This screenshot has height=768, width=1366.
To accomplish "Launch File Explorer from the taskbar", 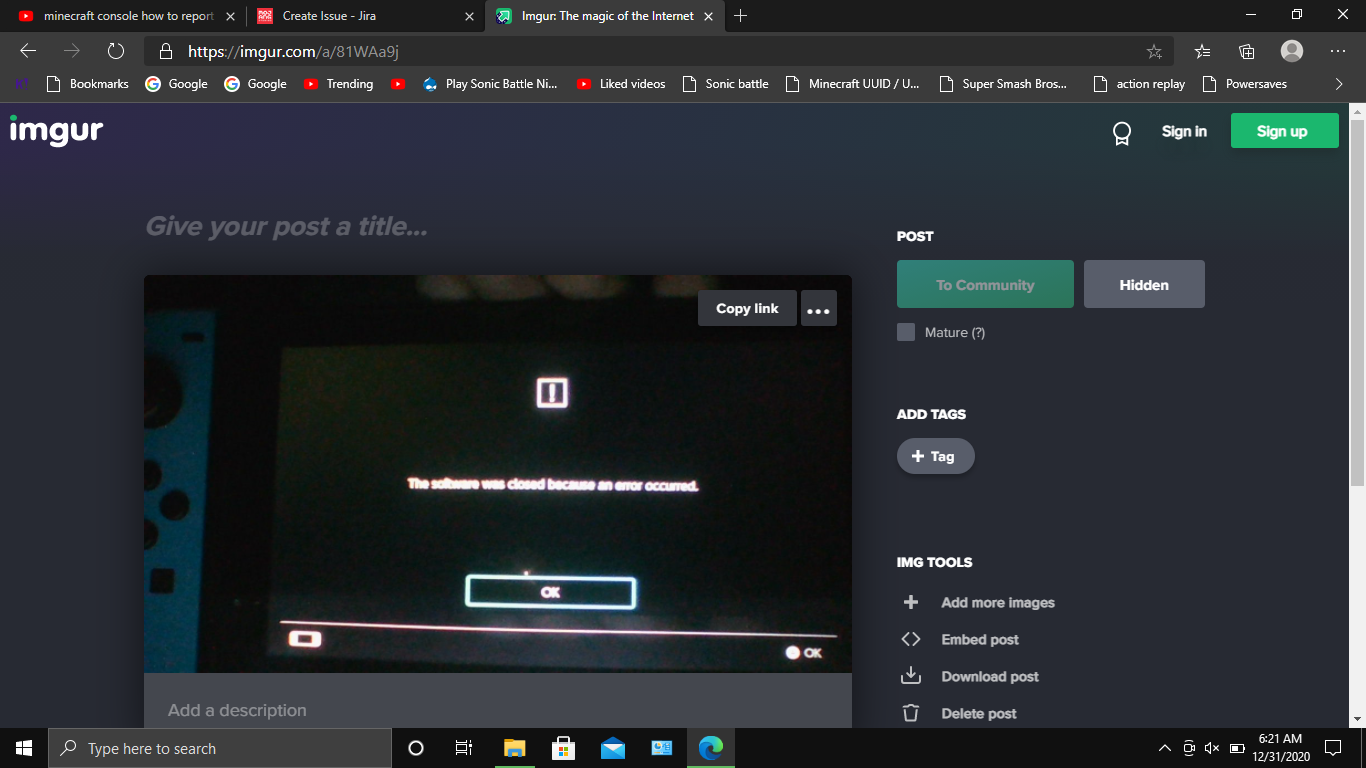I will click(515, 748).
